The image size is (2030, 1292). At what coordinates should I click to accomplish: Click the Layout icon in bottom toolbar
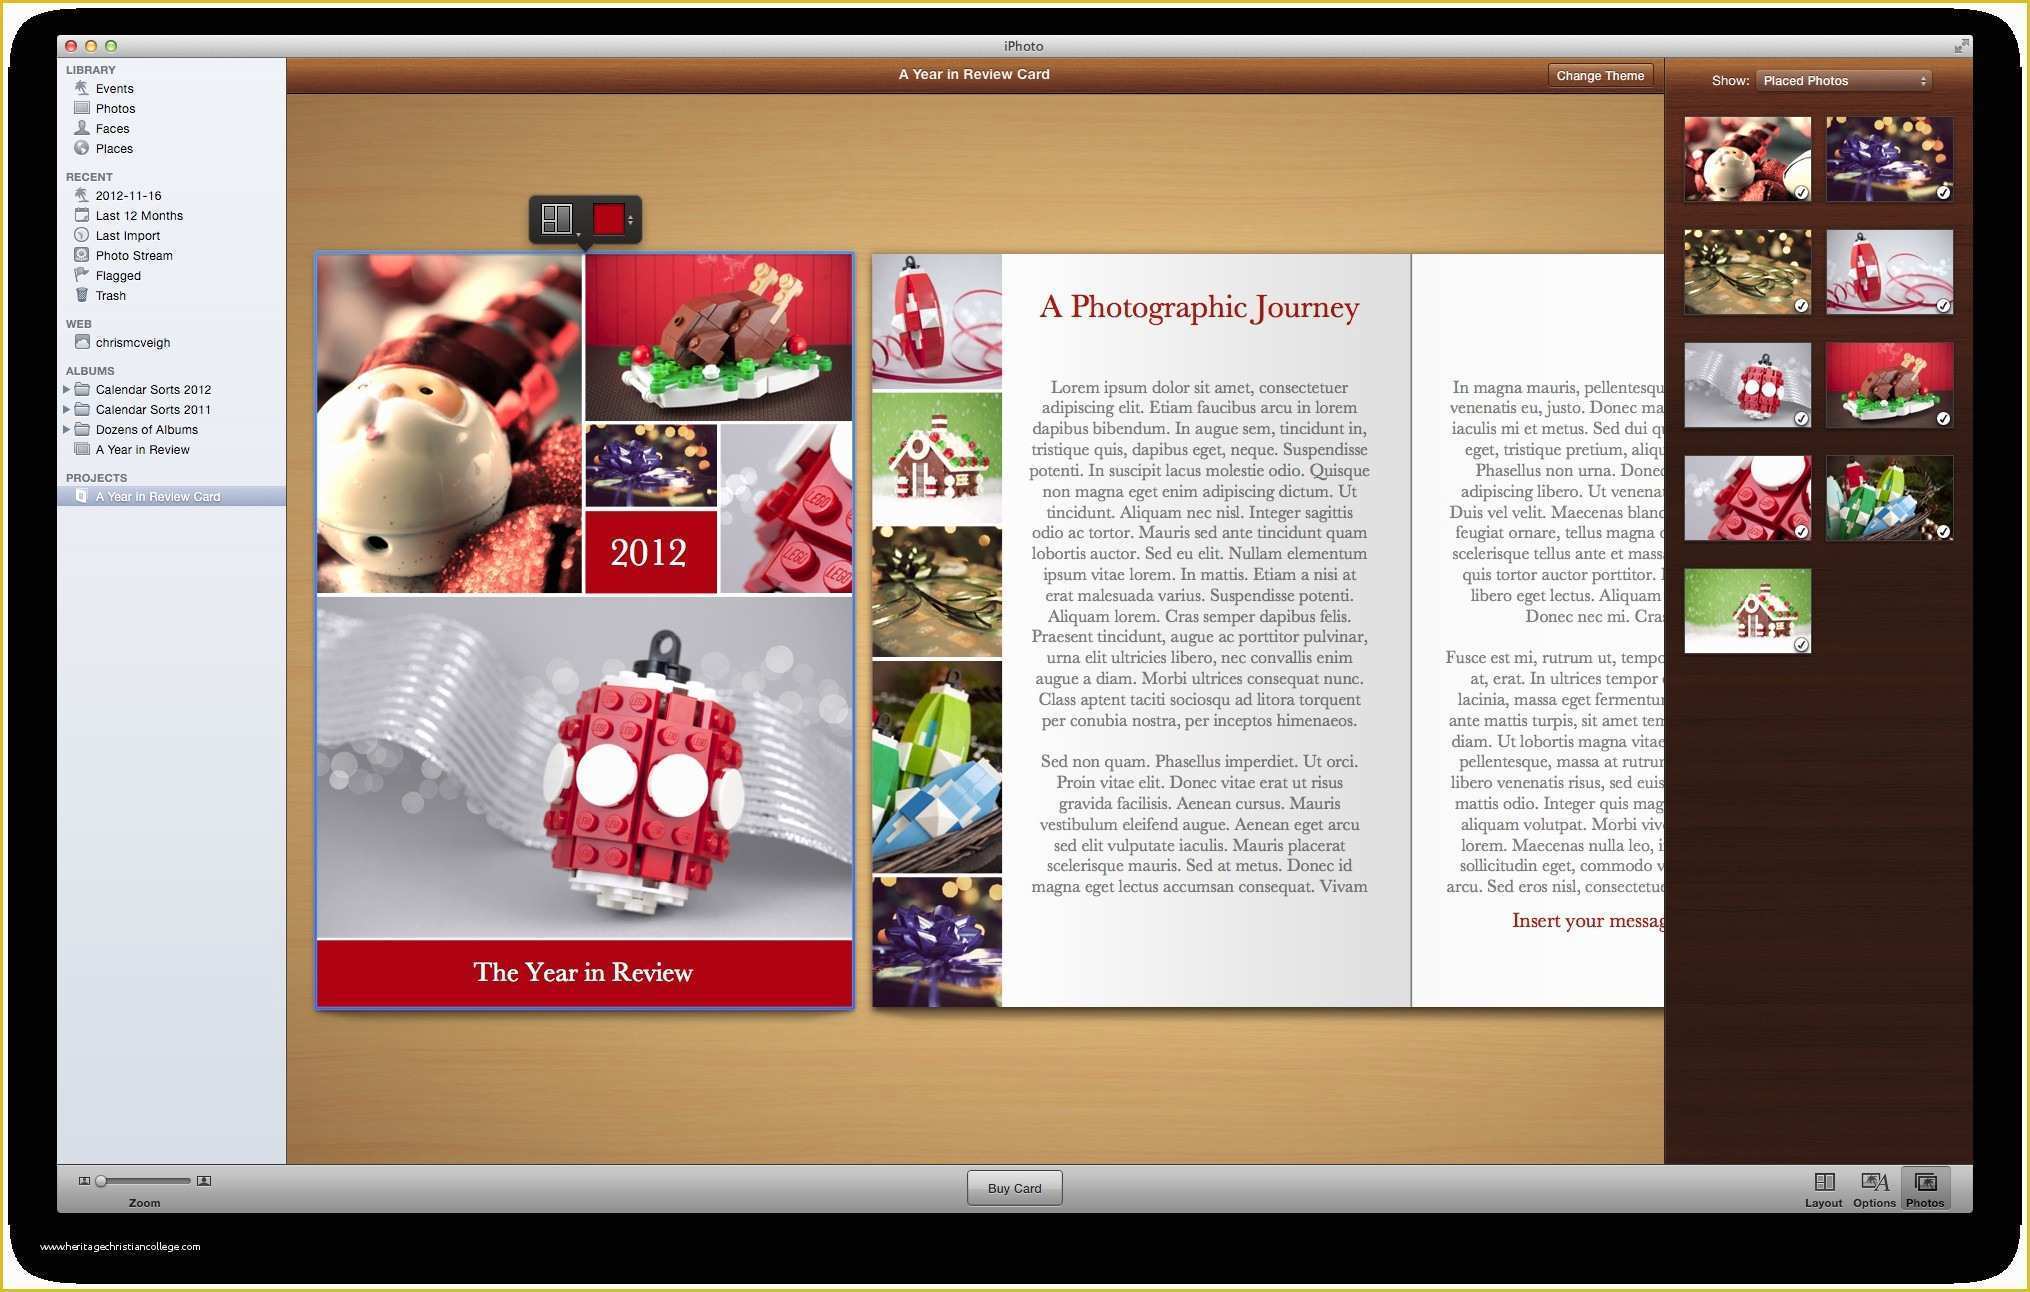click(1821, 1185)
